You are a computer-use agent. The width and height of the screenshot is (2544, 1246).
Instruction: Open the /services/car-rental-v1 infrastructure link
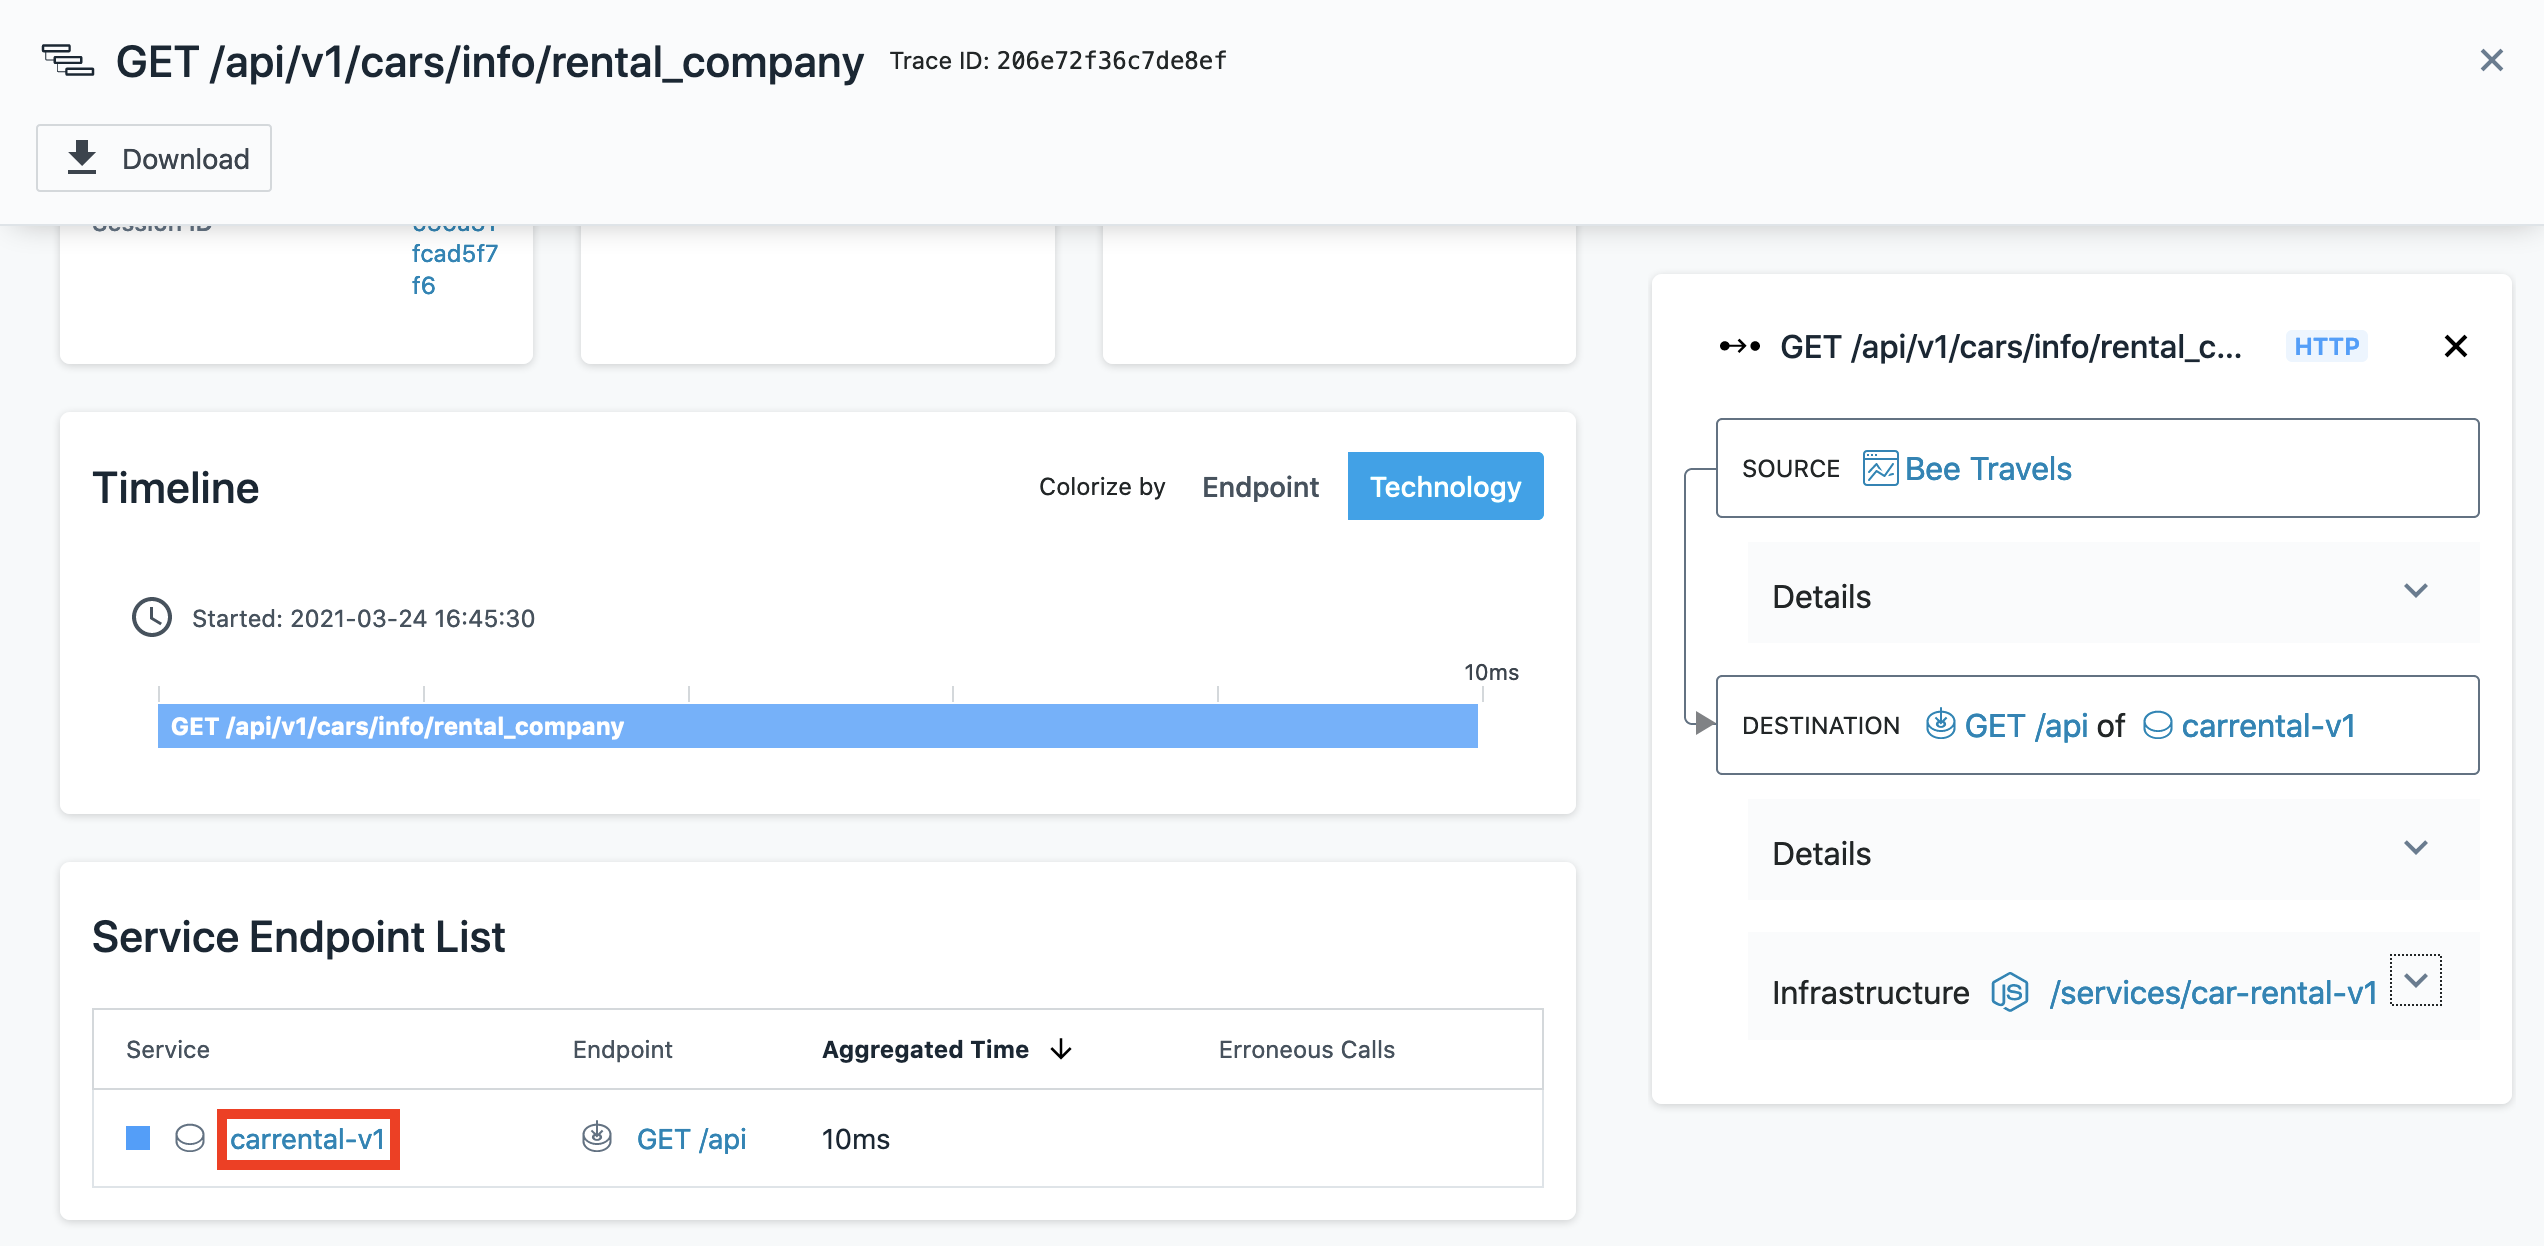[2212, 992]
